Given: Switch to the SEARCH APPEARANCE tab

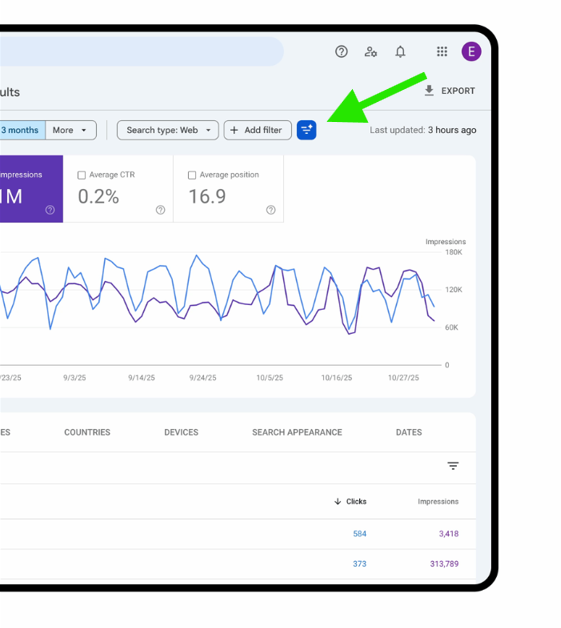Looking at the screenshot, I should [297, 432].
